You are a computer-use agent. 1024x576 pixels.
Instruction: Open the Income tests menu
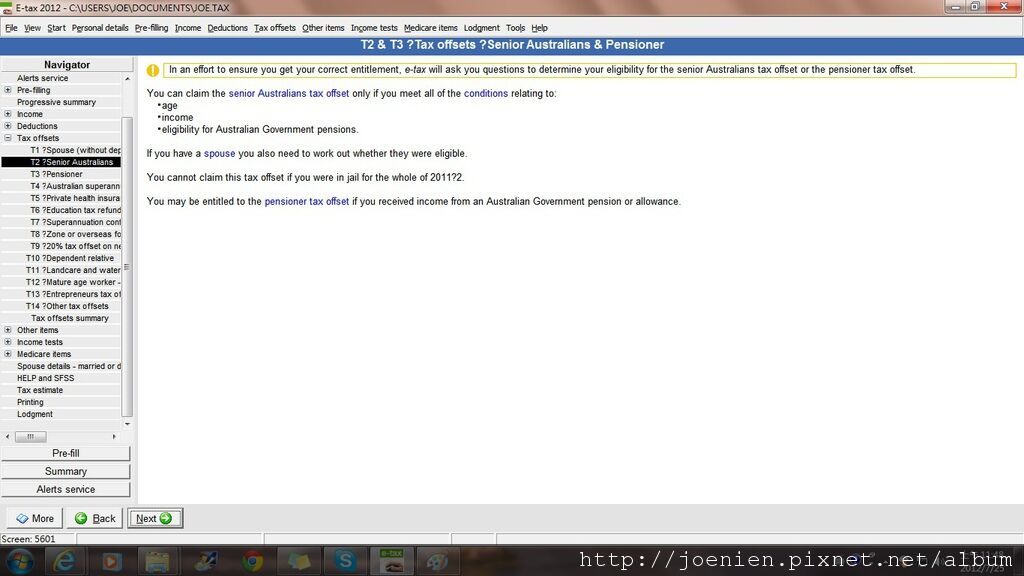click(x=374, y=28)
